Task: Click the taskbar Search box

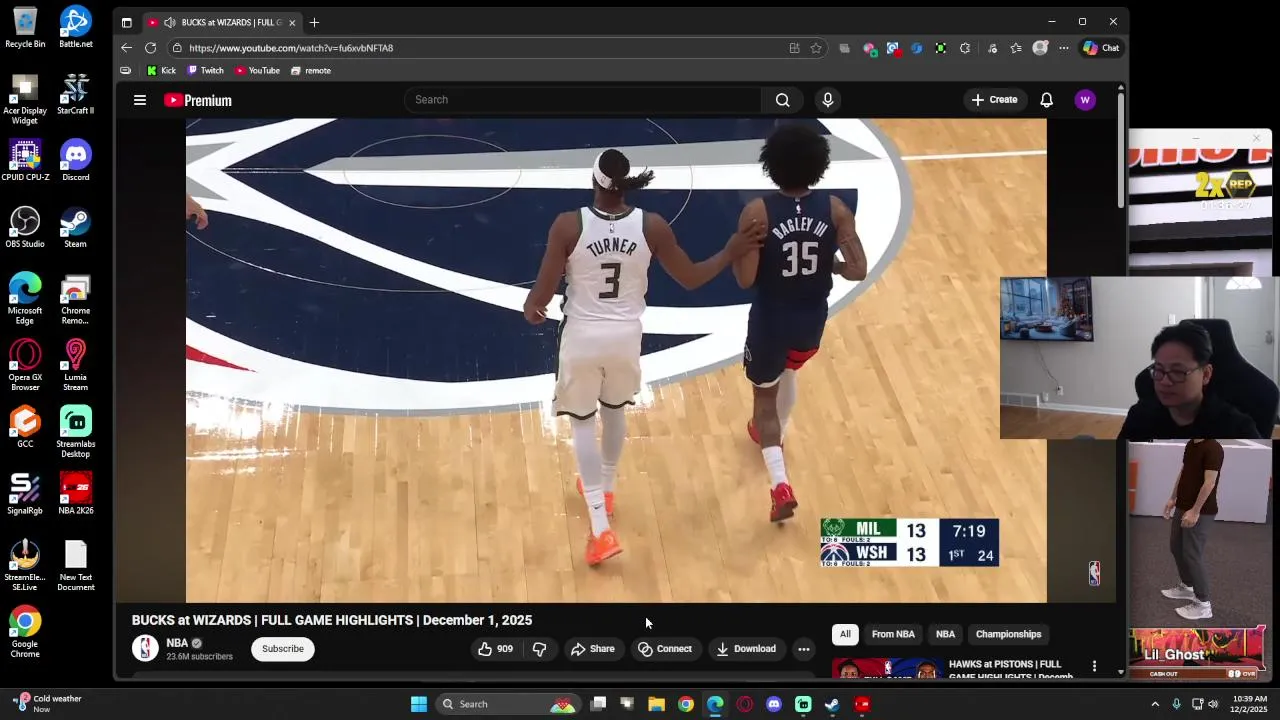Action: [x=510, y=704]
